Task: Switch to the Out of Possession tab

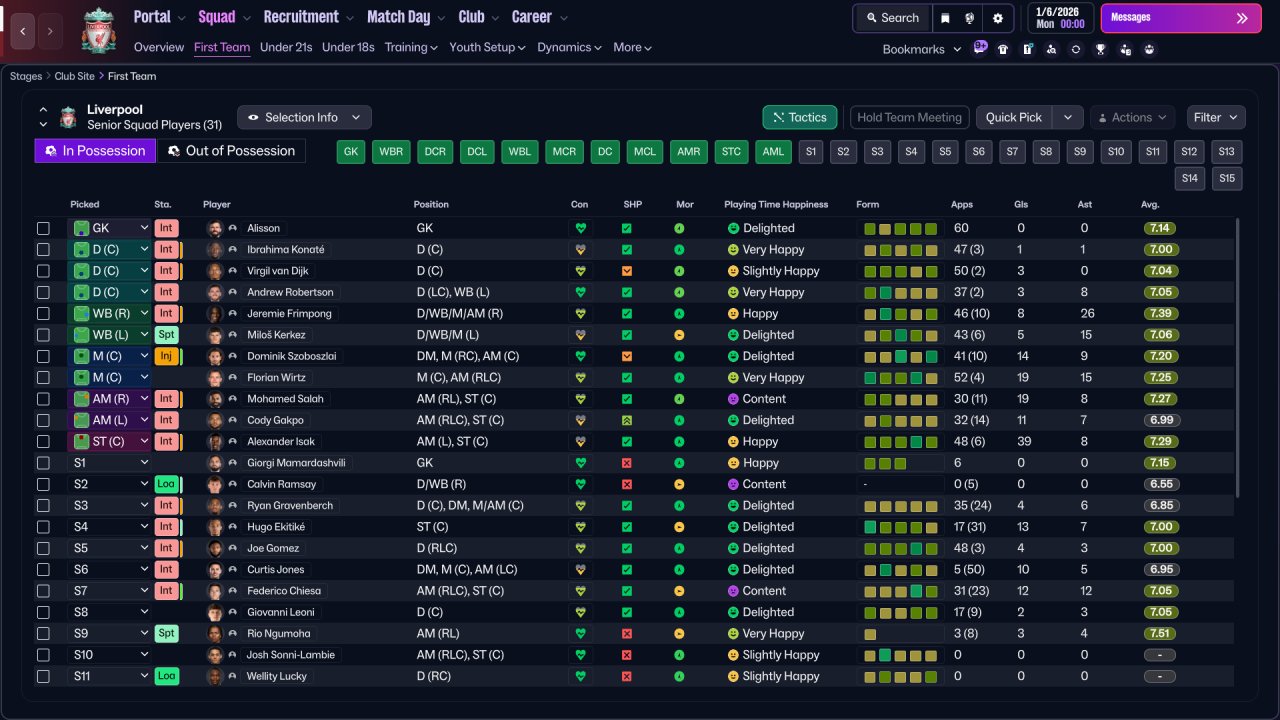Action: [231, 151]
